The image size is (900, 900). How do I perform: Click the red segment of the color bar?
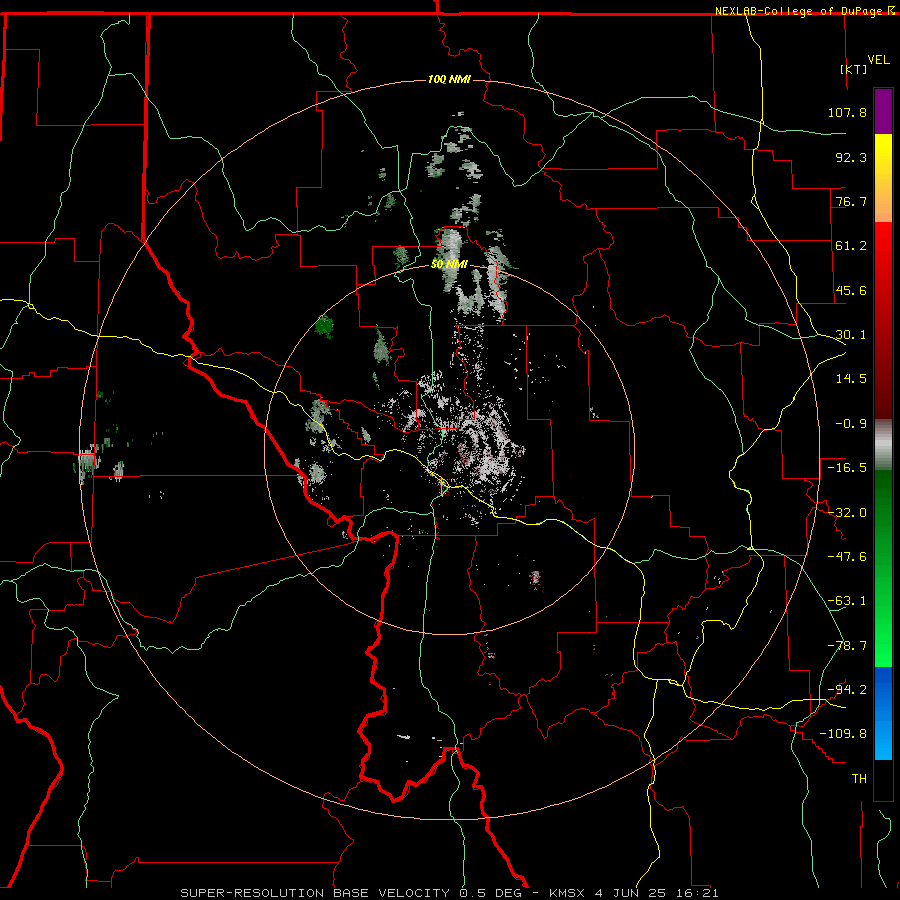point(883,320)
